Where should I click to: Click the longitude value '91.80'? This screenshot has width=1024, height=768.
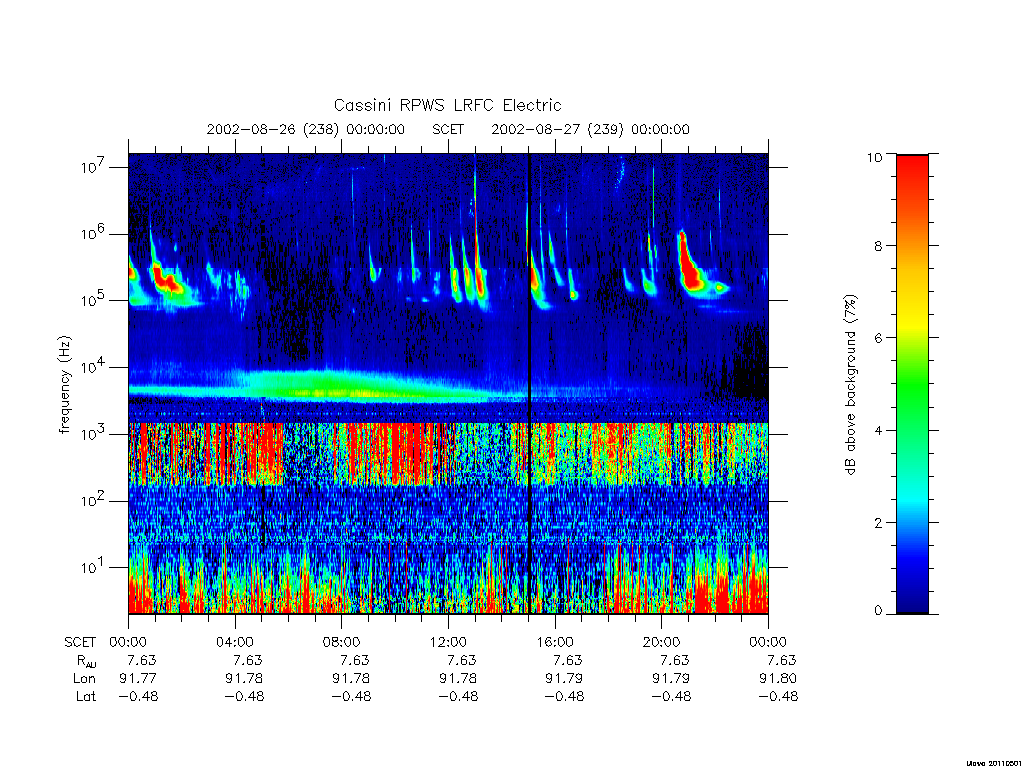tap(778, 679)
